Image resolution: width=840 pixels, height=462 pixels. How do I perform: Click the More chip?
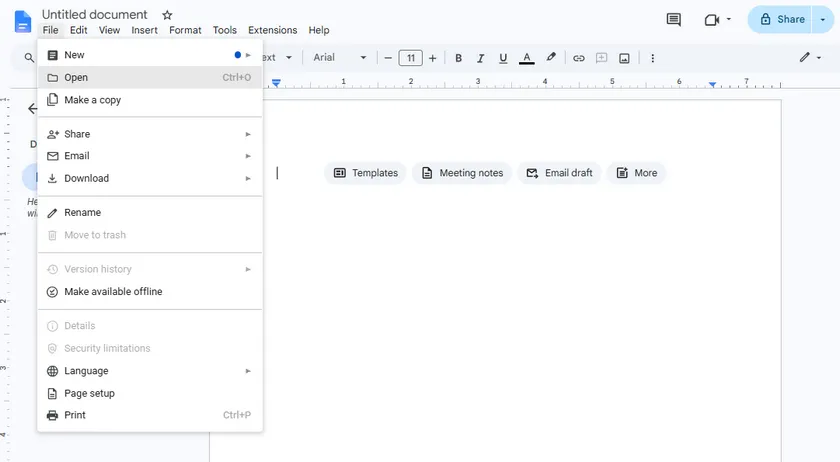[636, 173]
